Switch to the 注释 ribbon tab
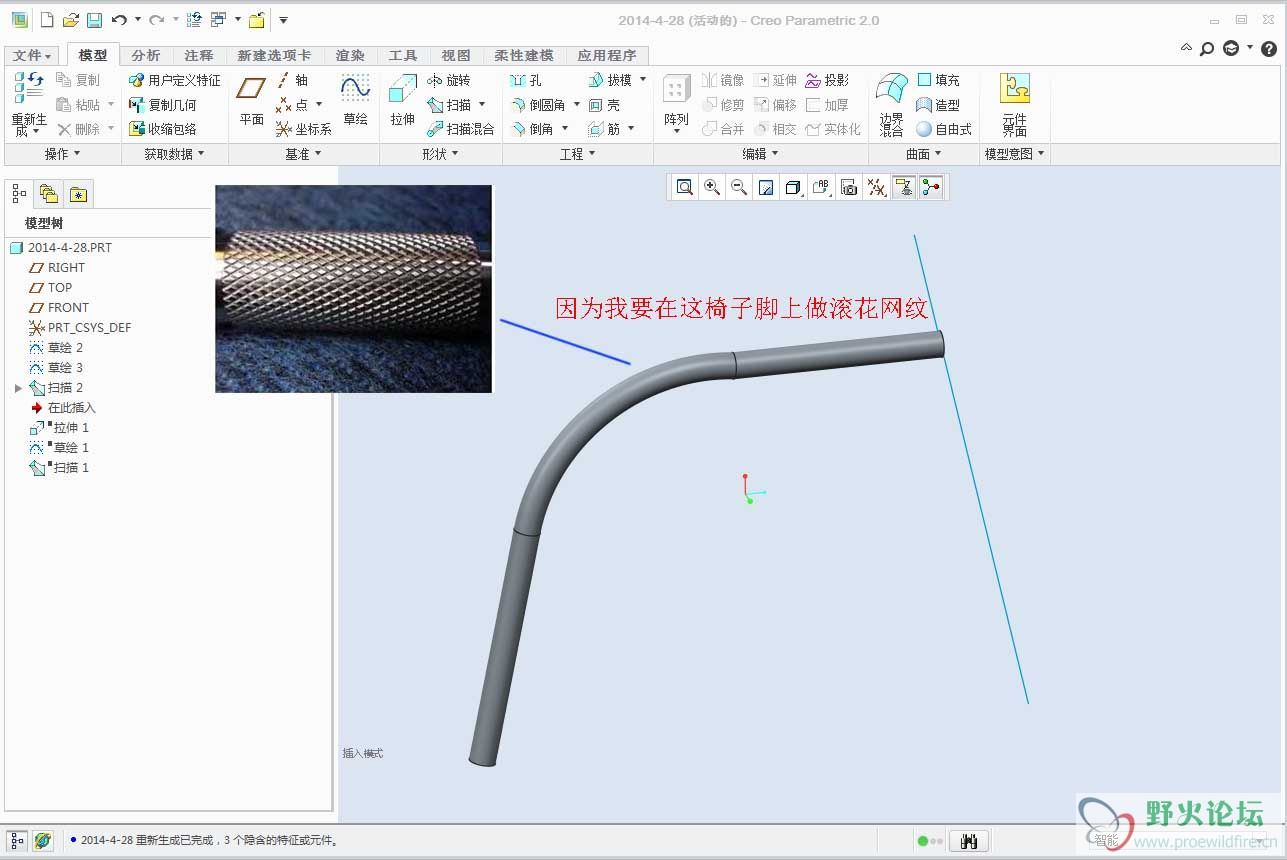The height and width of the screenshot is (860, 1287). click(199, 56)
